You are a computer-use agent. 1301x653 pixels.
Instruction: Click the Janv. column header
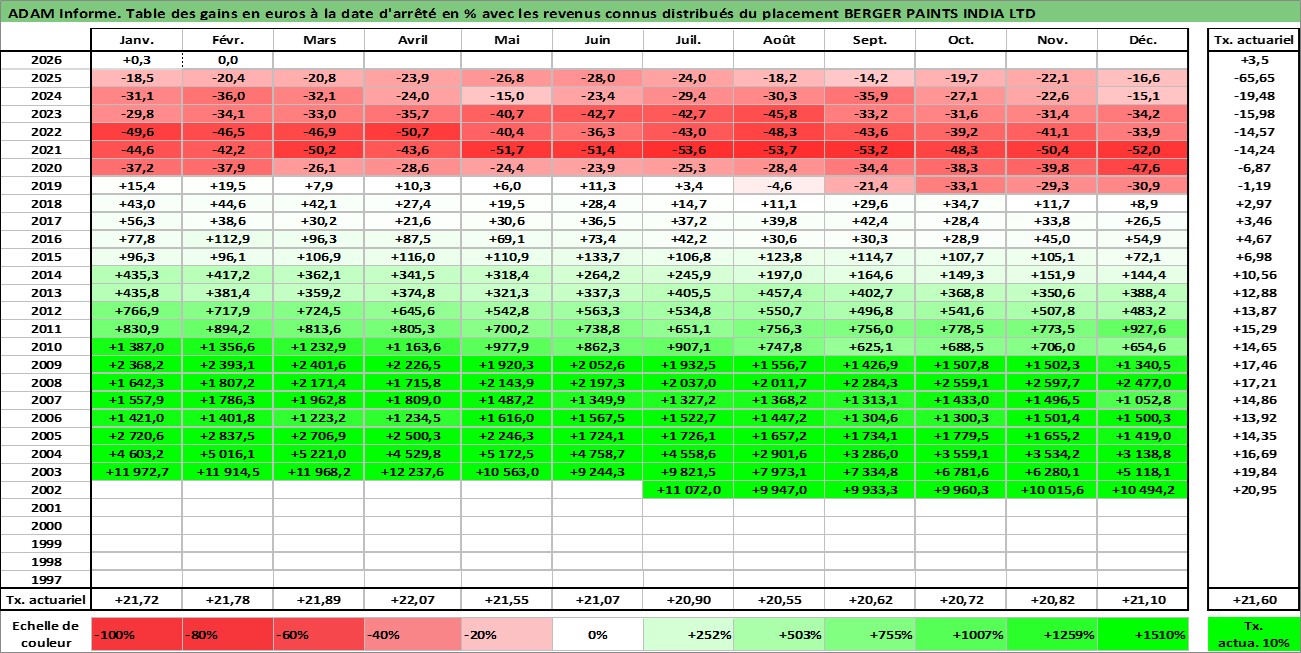click(136, 40)
